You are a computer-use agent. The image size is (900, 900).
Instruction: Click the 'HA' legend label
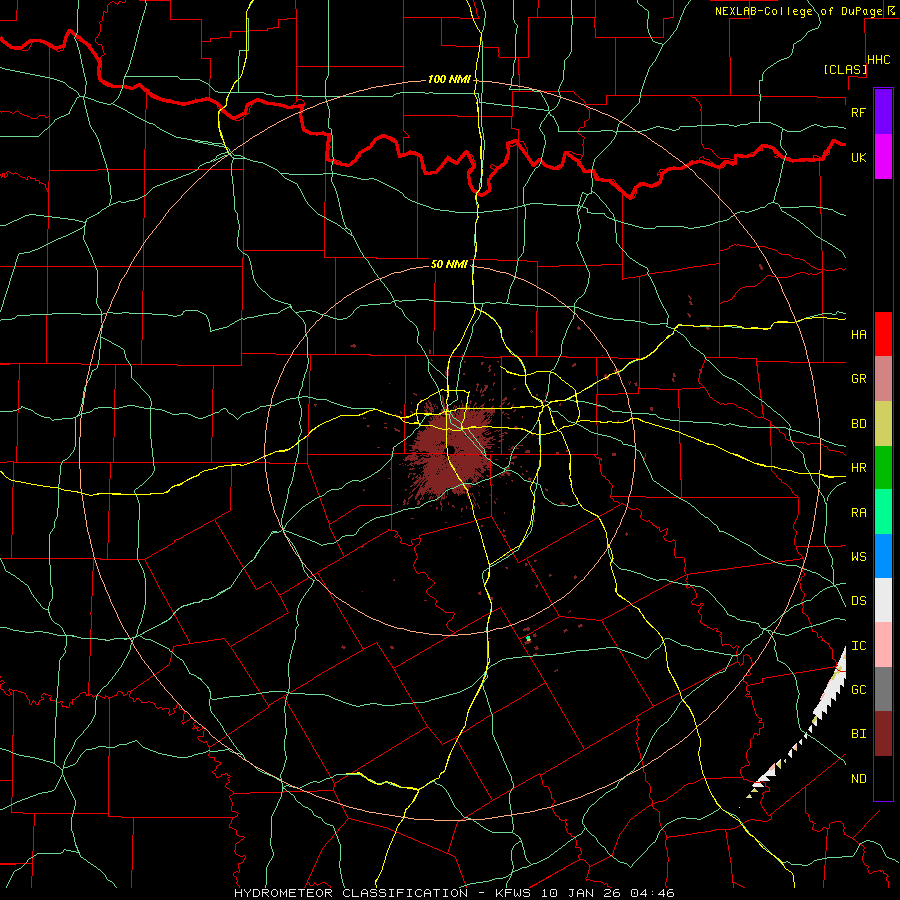(x=858, y=335)
